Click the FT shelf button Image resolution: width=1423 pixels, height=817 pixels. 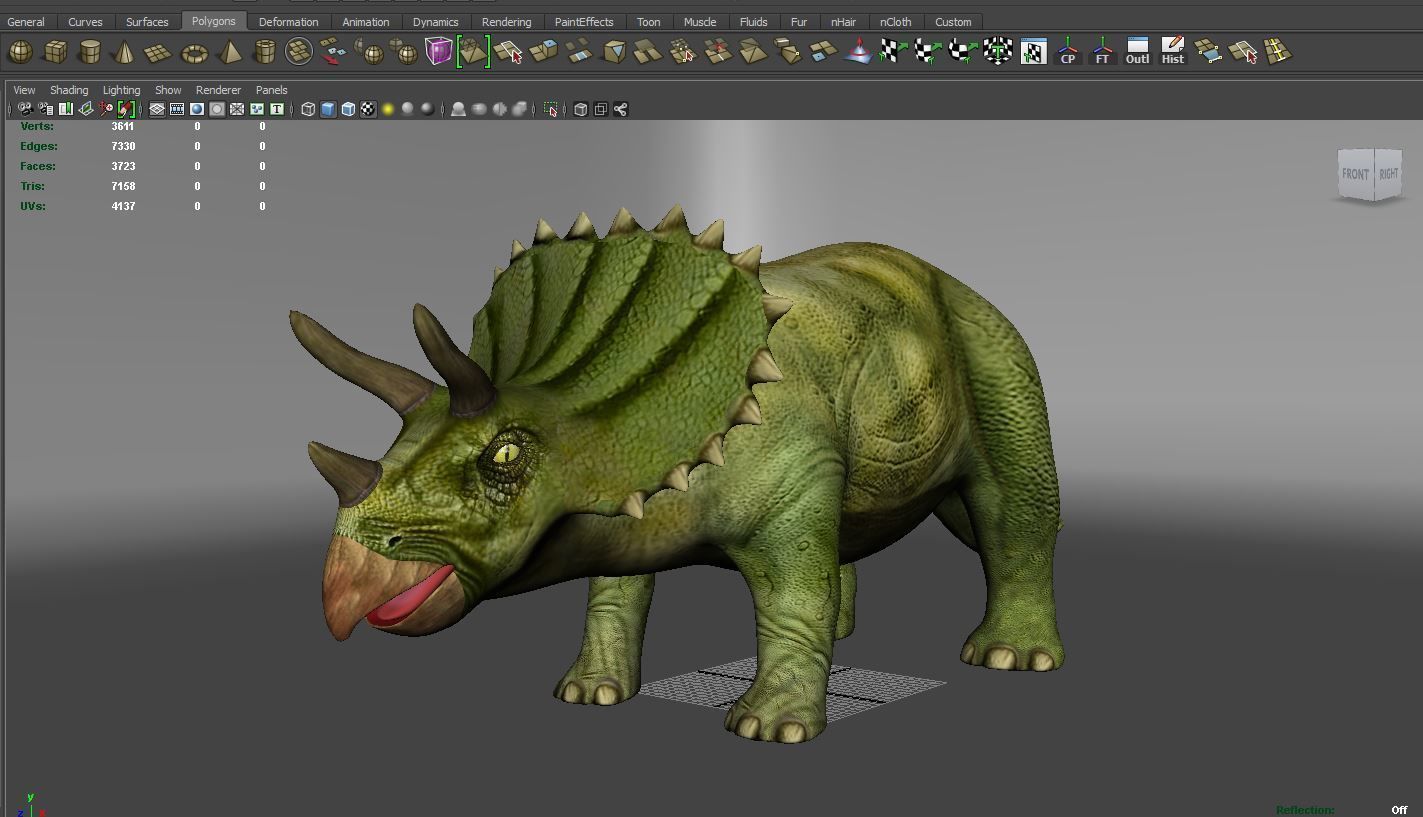[x=1102, y=51]
